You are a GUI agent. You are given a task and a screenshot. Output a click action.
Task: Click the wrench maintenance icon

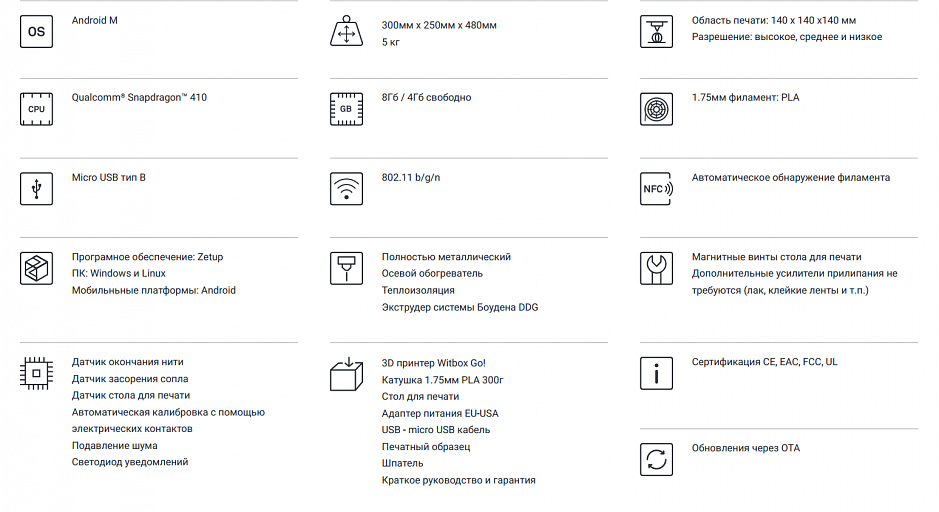click(x=656, y=268)
